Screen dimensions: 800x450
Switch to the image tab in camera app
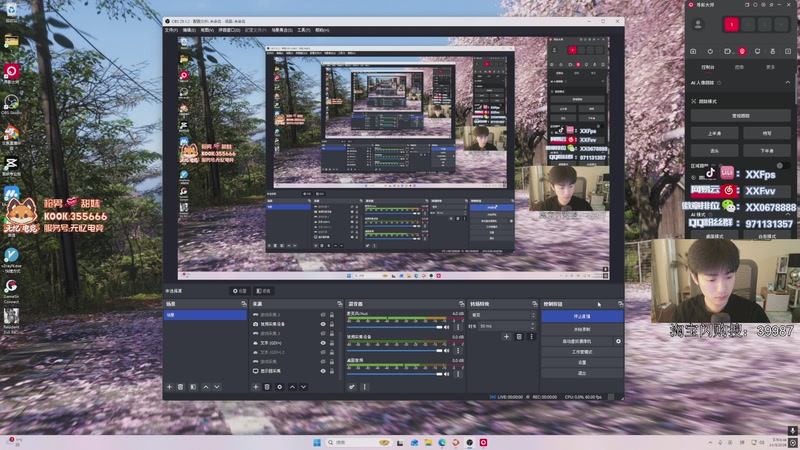coord(739,67)
